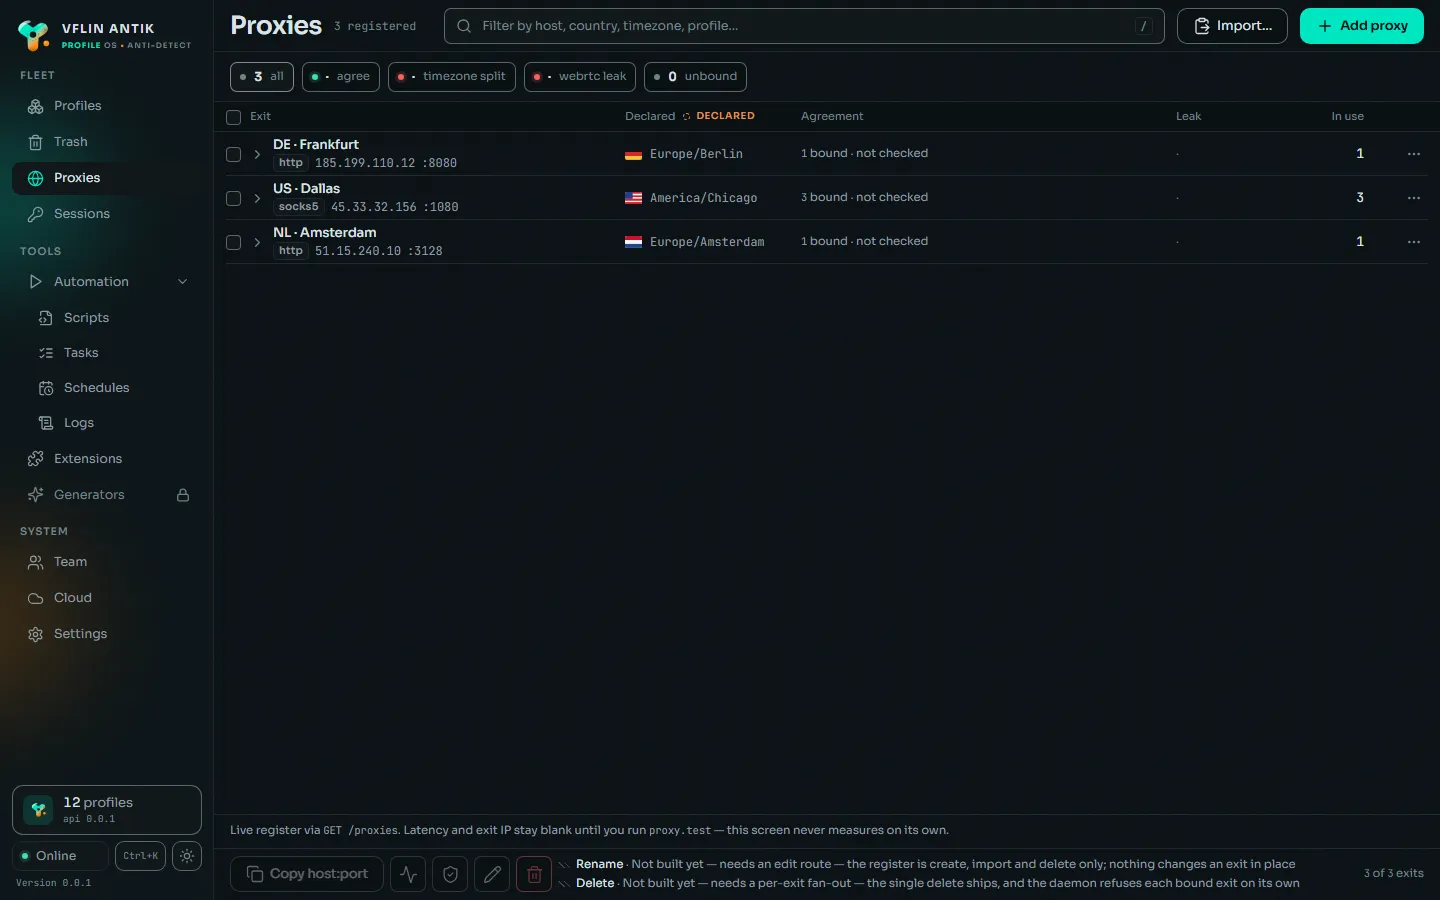Click the Automation play icon

click(x=36, y=282)
